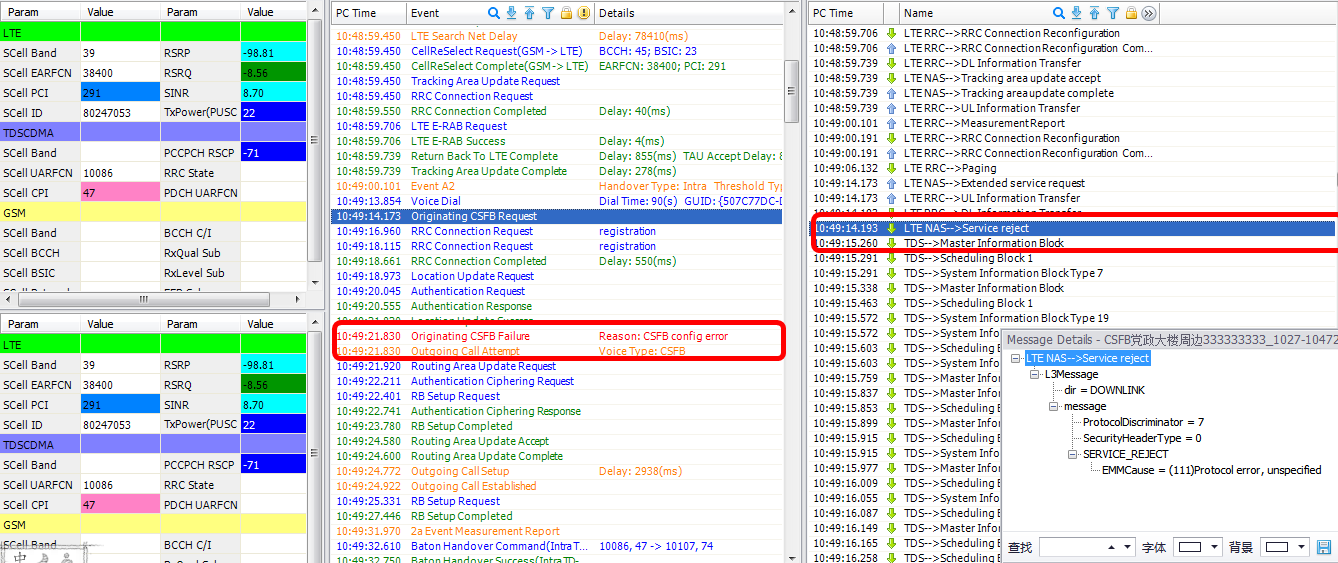Click the 背景 background color swatch box

click(1276, 548)
